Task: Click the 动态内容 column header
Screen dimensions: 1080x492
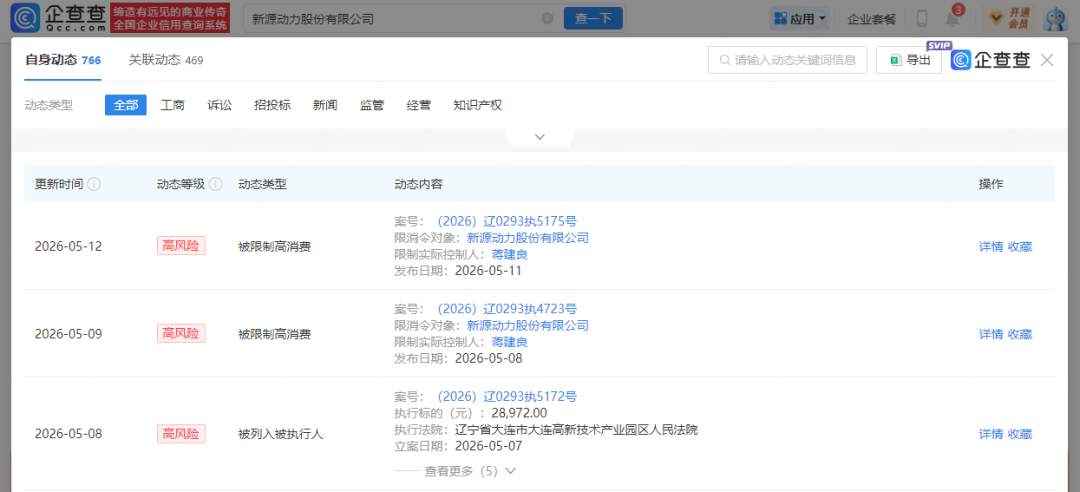Action: pos(418,184)
